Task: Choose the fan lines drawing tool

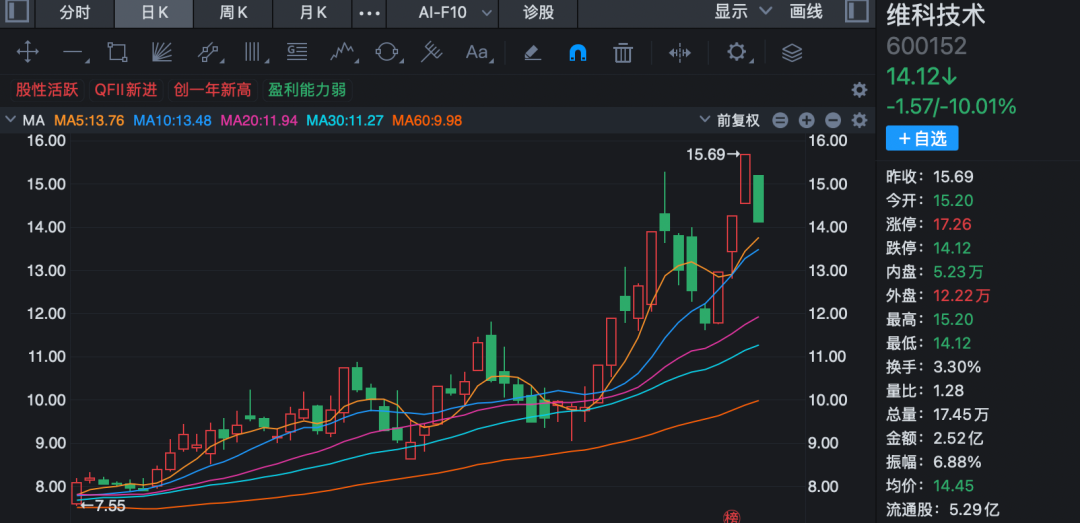Action: (x=163, y=52)
